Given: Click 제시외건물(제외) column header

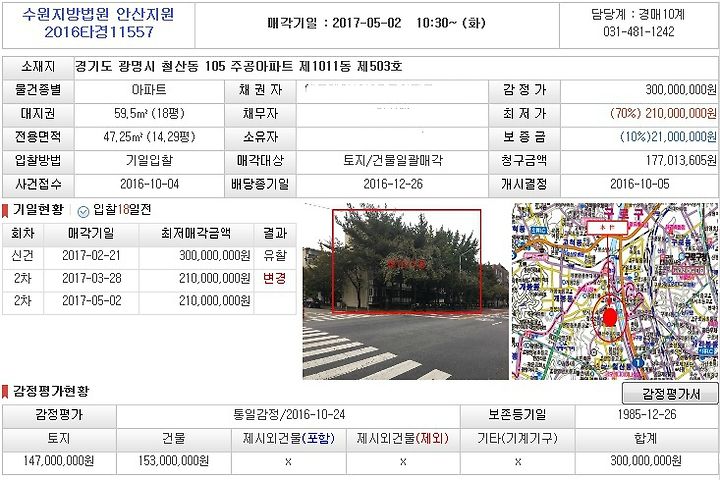Looking at the screenshot, I should [x=403, y=440].
